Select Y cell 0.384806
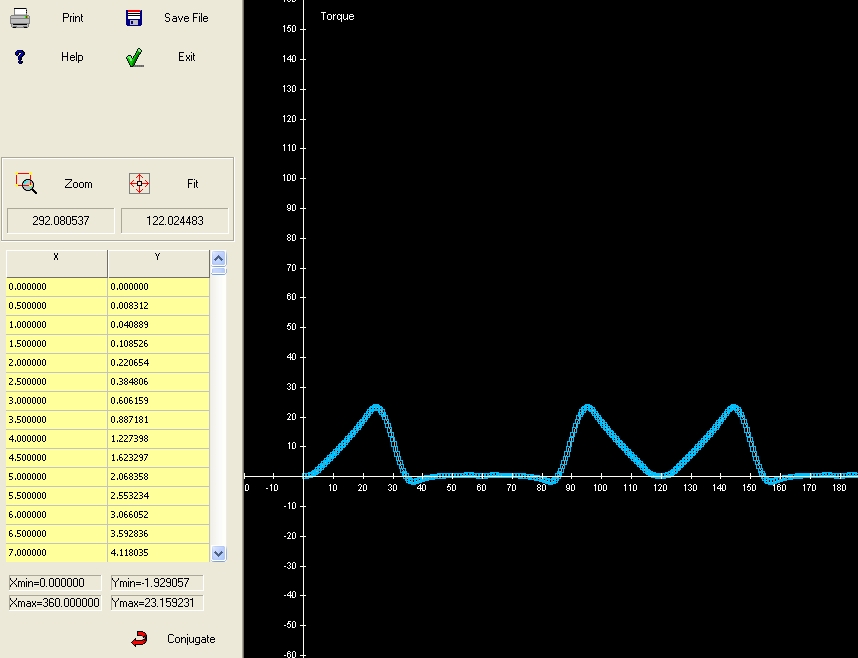This screenshot has height=658, width=858. click(158, 382)
